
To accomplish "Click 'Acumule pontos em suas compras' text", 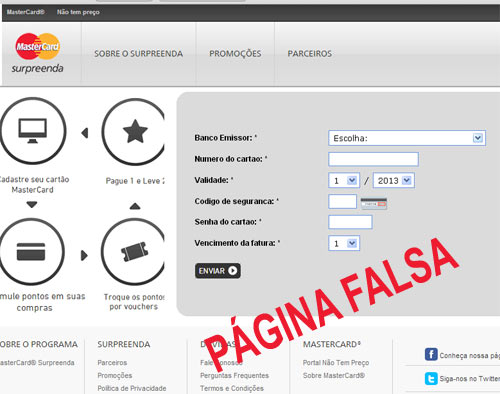I will [x=42, y=302].
